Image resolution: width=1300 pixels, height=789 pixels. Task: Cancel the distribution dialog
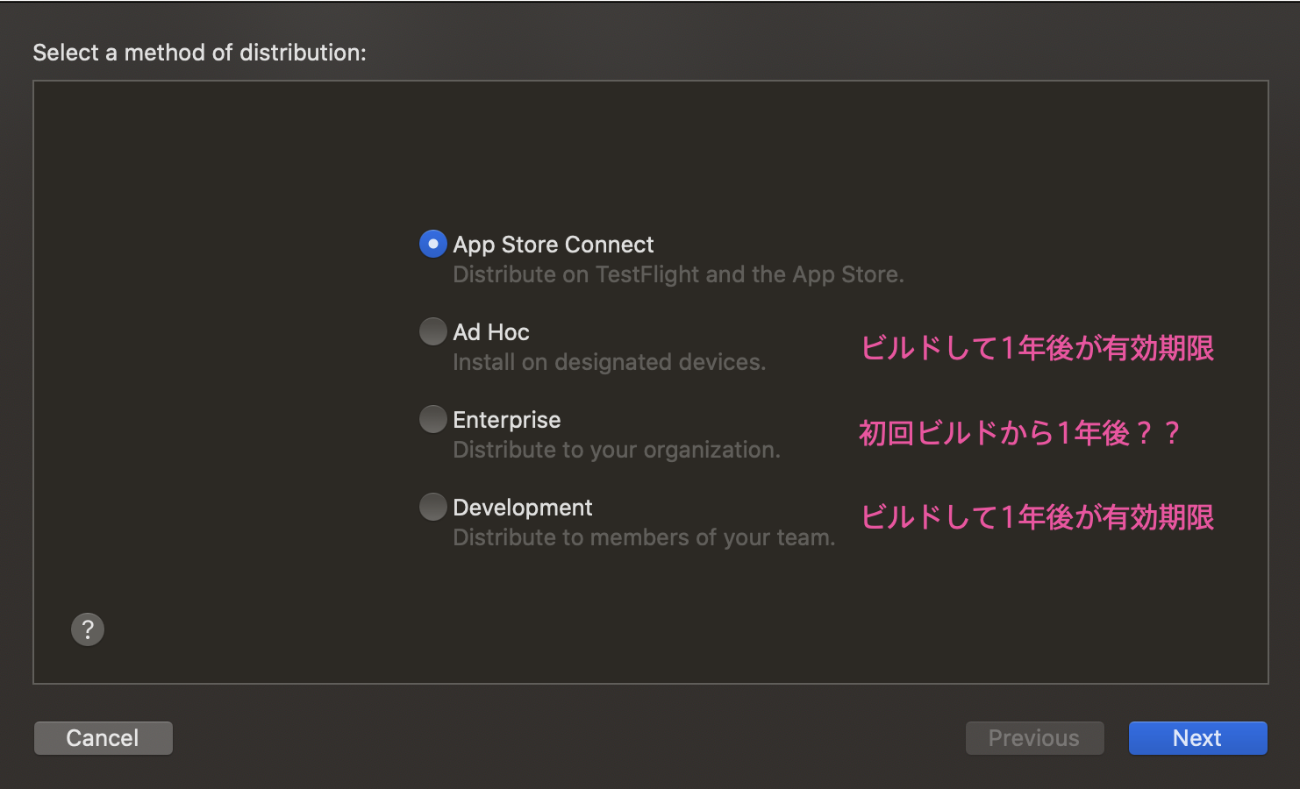coord(103,738)
